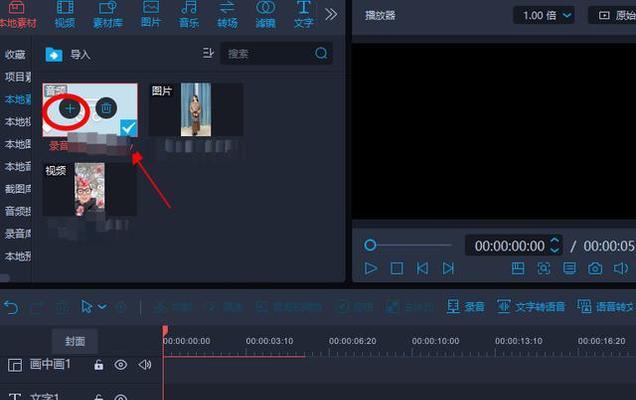This screenshot has width=636, height=400.
Task: Play the preview
Action: tap(371, 269)
